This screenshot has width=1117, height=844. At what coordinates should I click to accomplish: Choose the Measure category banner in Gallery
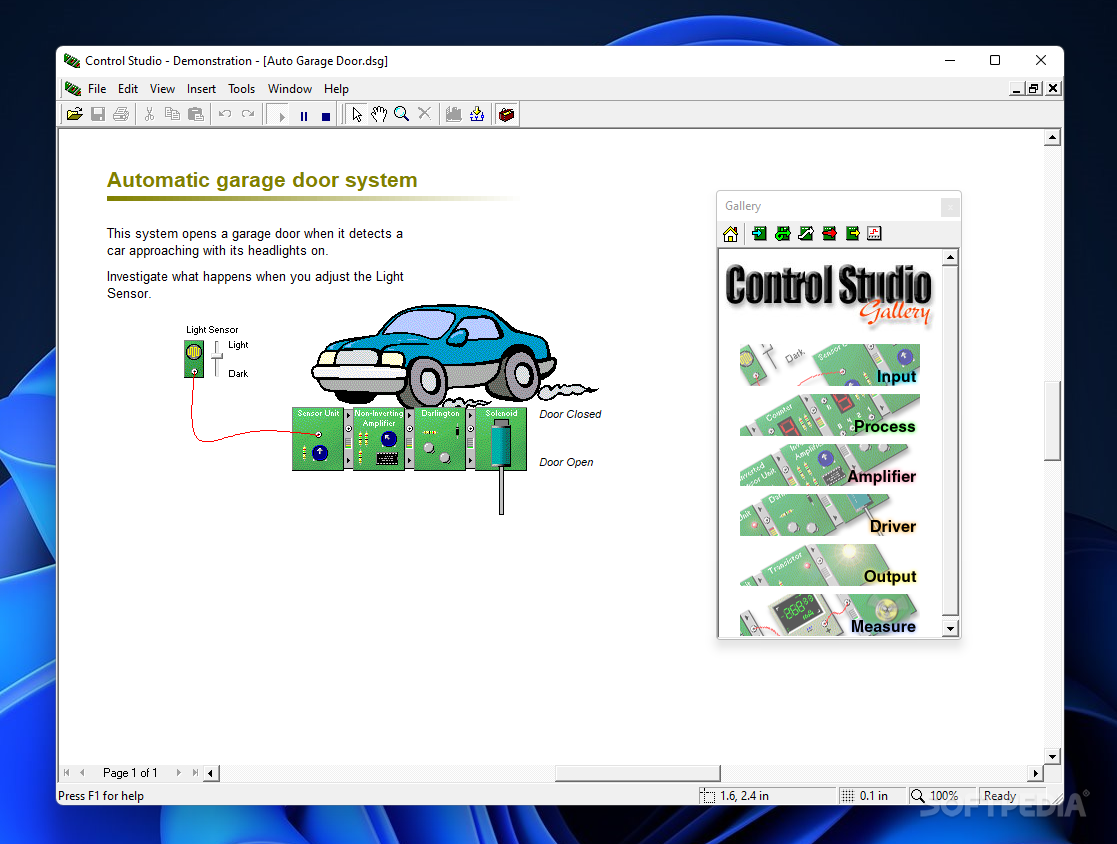pos(830,615)
